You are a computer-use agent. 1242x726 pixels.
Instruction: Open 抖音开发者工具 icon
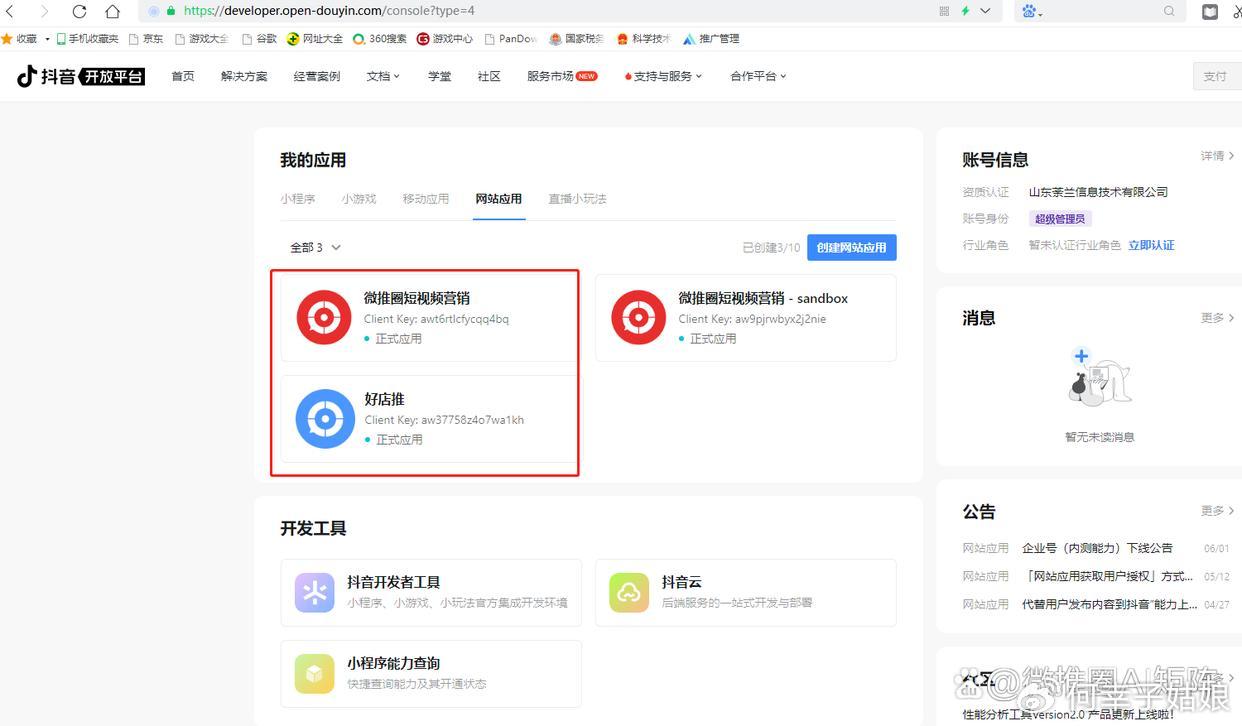(315, 592)
